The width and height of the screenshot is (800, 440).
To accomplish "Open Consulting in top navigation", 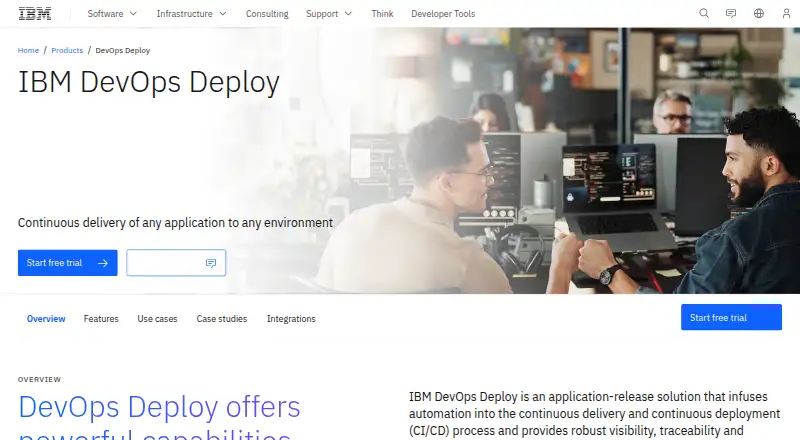I will [267, 14].
